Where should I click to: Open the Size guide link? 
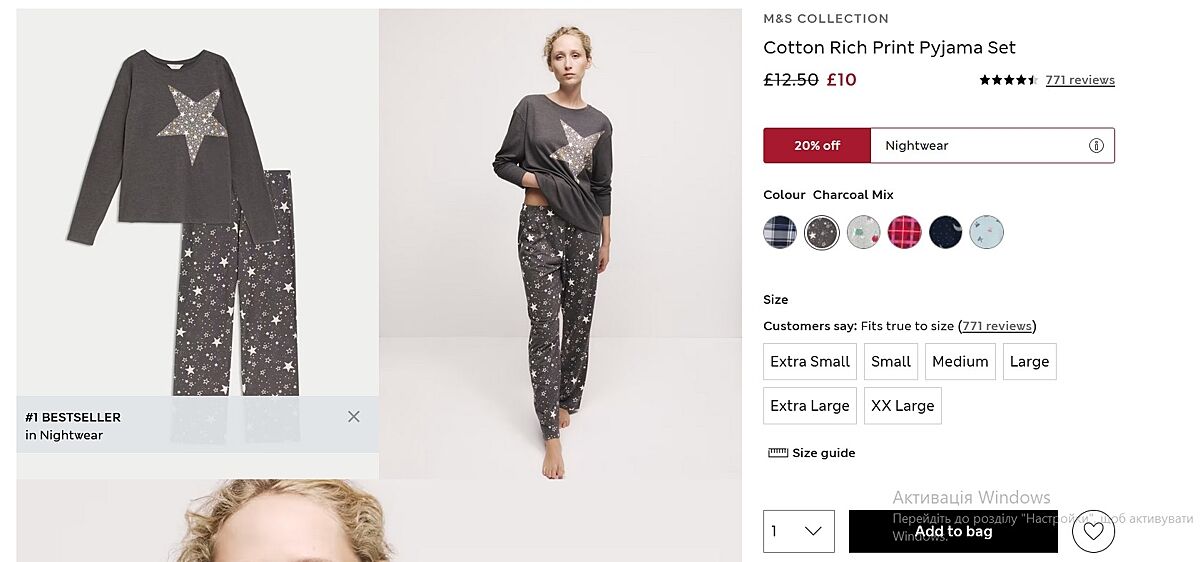[823, 453]
